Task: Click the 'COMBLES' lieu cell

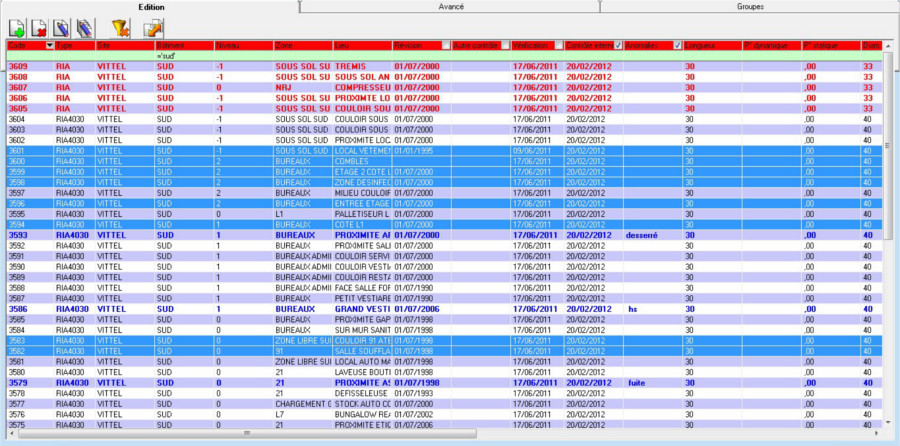Action: [362, 161]
